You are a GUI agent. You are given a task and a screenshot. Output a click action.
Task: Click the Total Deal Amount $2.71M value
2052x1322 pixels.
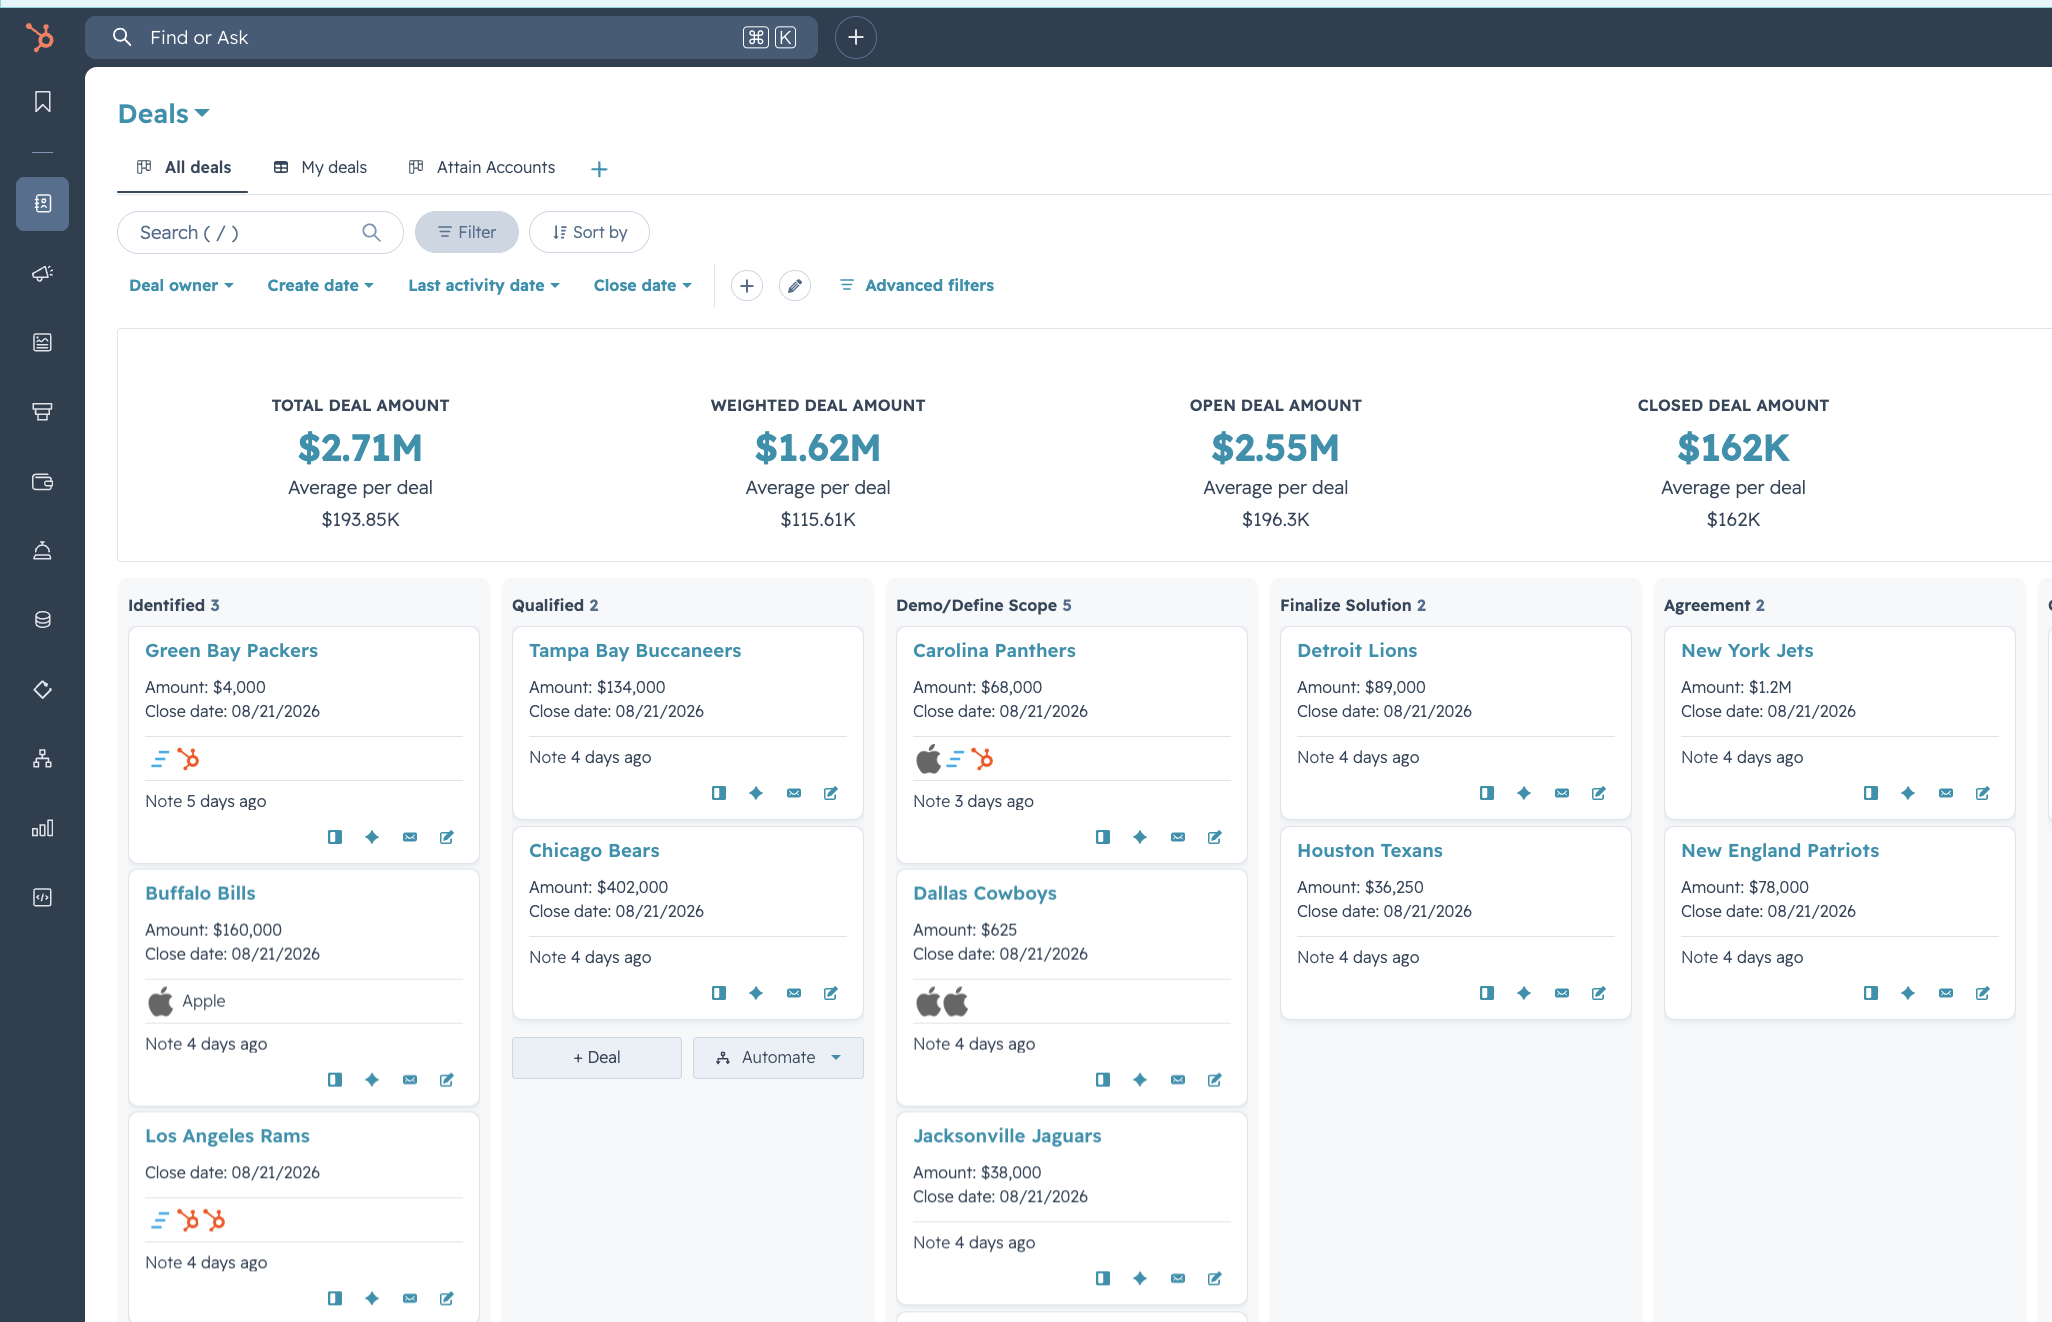(360, 448)
